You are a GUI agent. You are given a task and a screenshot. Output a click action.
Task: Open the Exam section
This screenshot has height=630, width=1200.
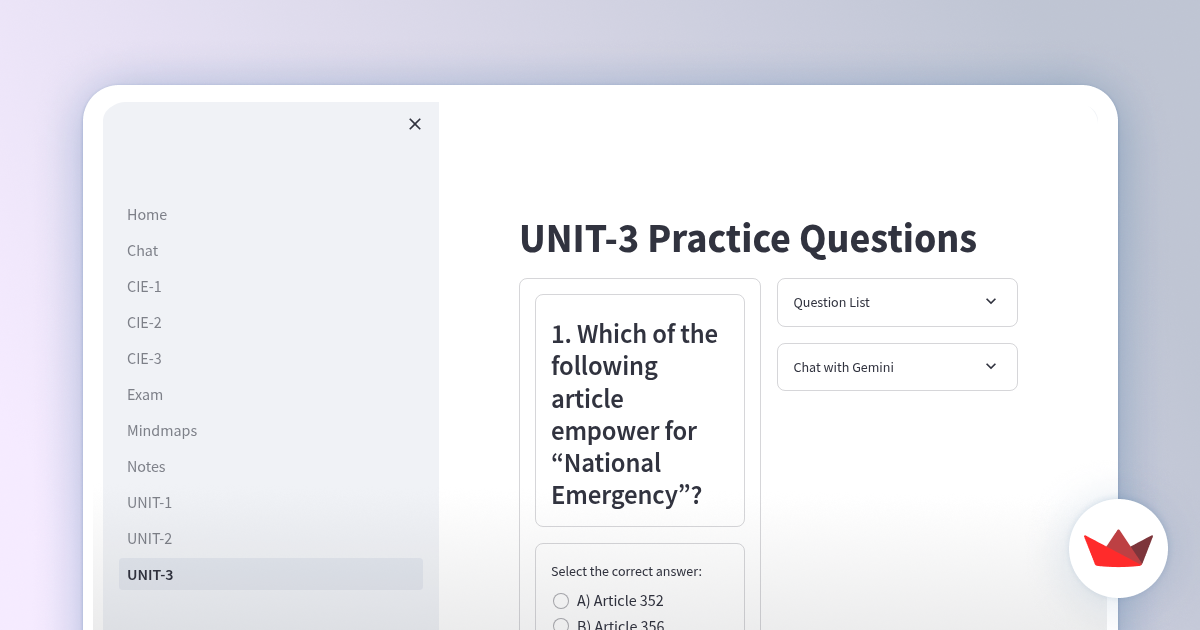click(x=145, y=394)
